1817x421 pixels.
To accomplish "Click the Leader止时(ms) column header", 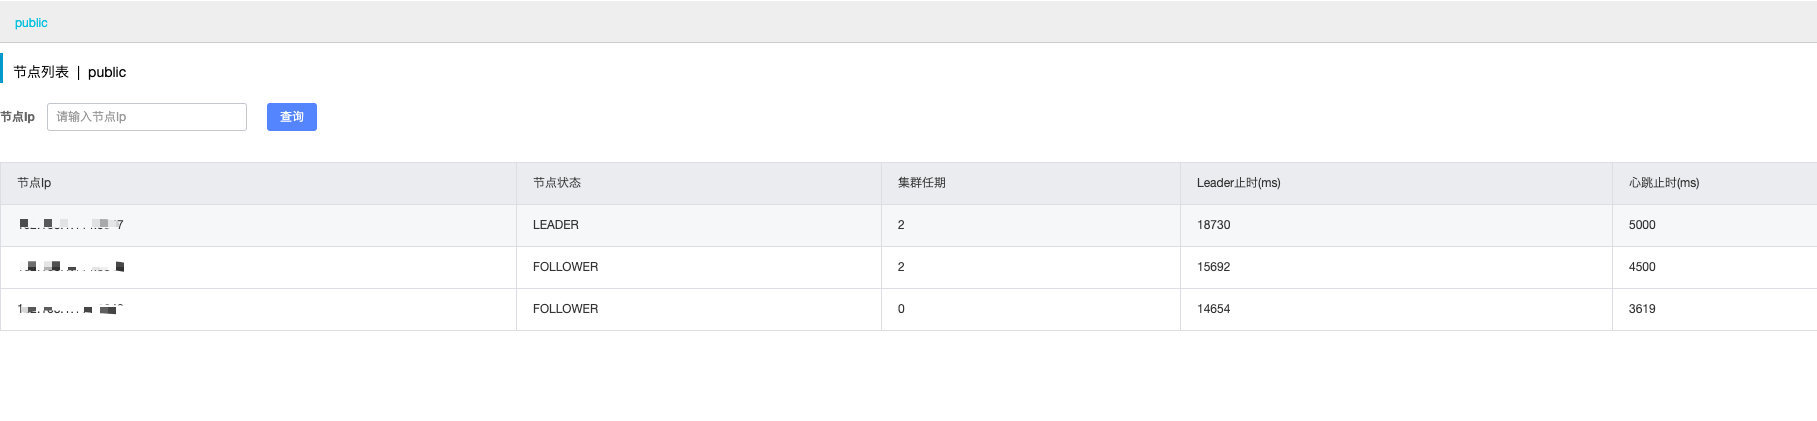I will [1238, 183].
